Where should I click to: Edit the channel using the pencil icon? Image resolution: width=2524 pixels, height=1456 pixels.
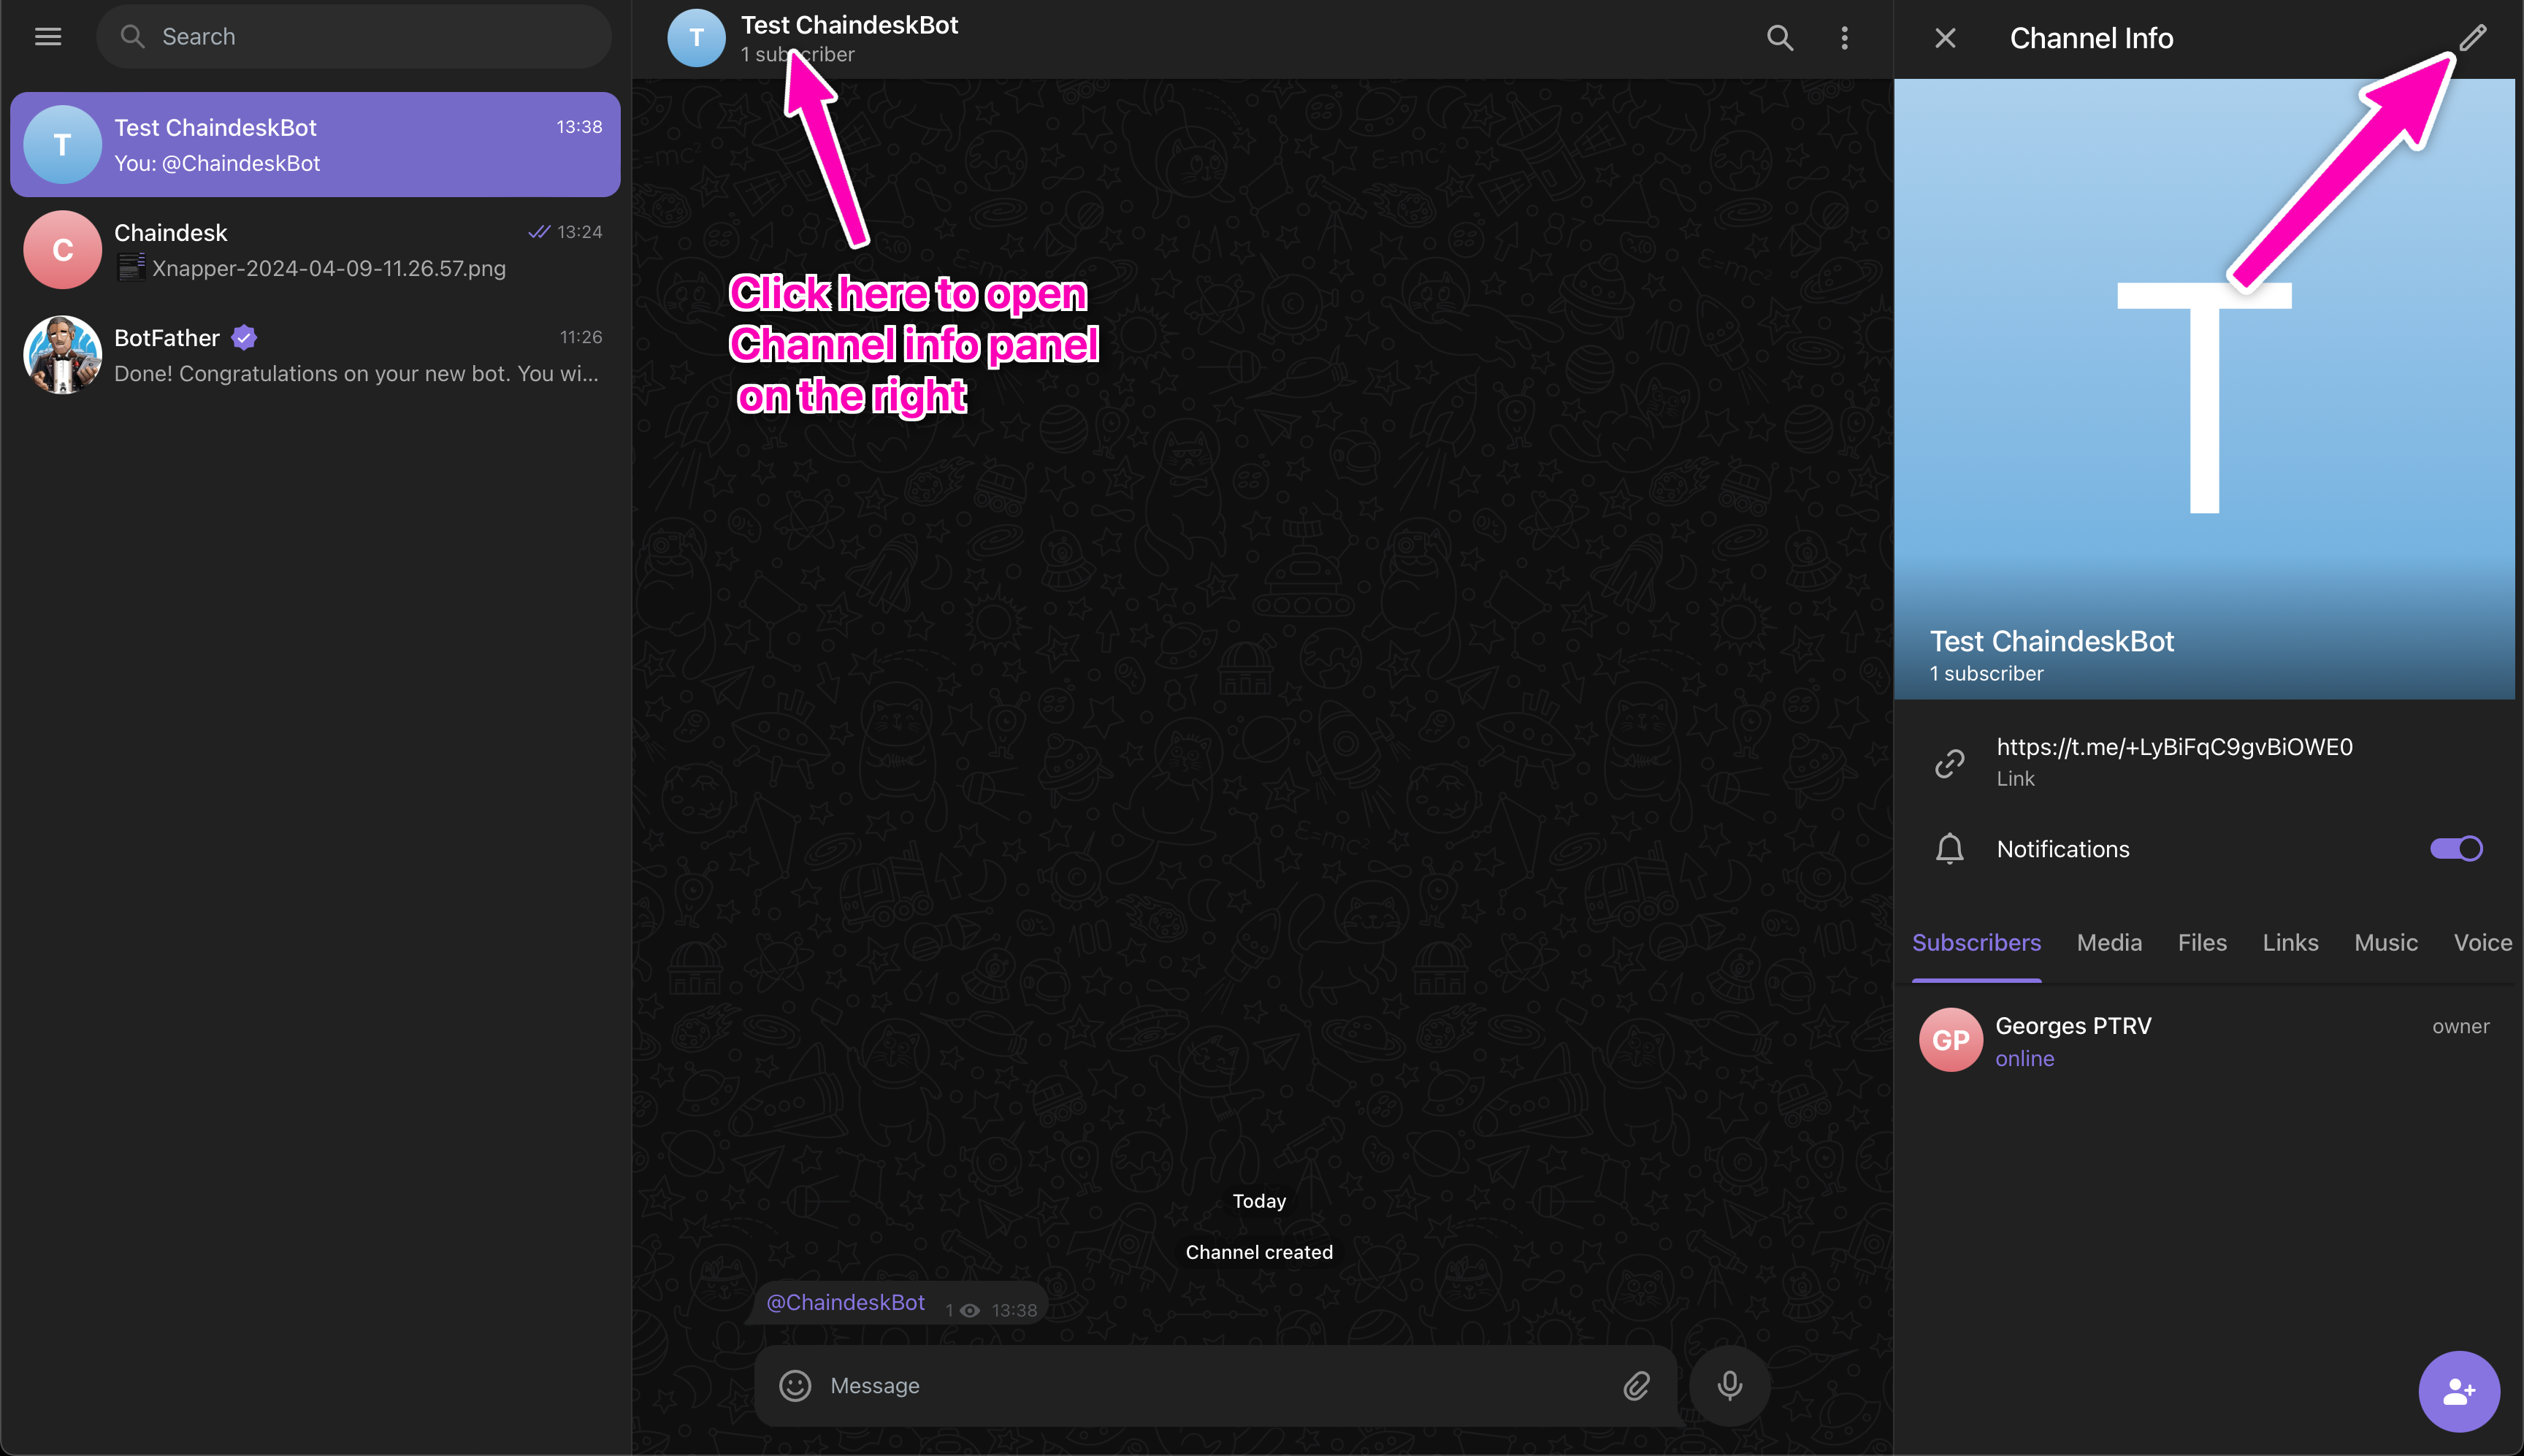2473,37
